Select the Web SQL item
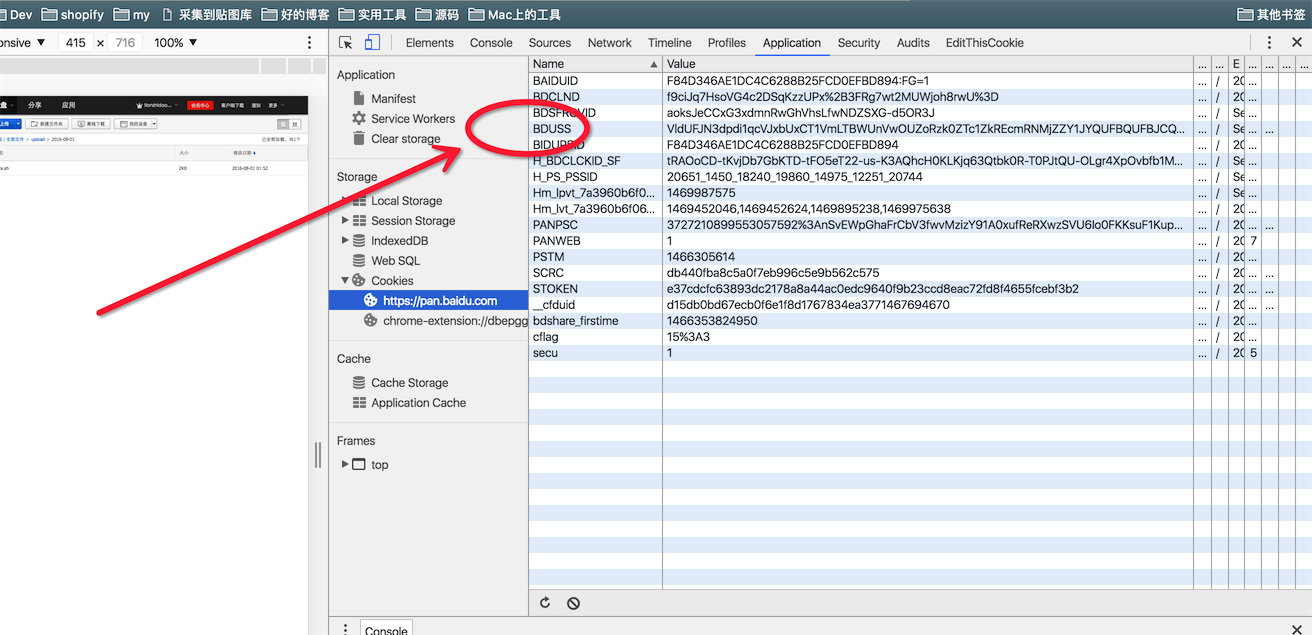The height and width of the screenshot is (635, 1312). (395, 261)
